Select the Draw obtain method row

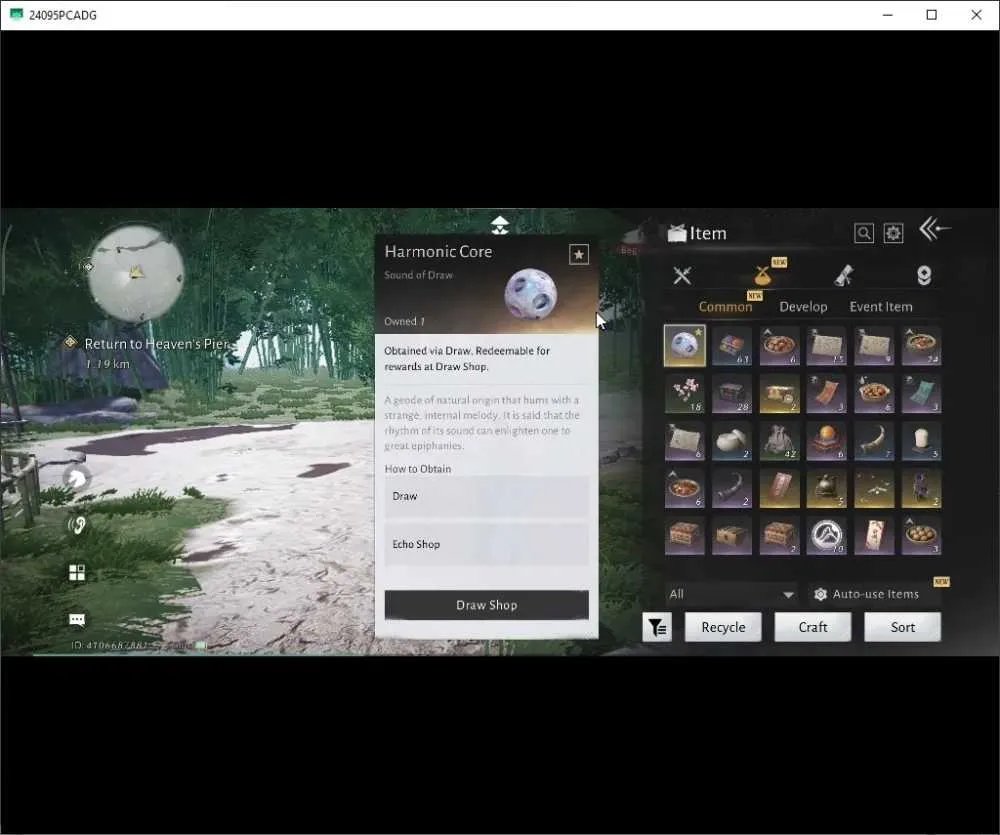tap(487, 496)
